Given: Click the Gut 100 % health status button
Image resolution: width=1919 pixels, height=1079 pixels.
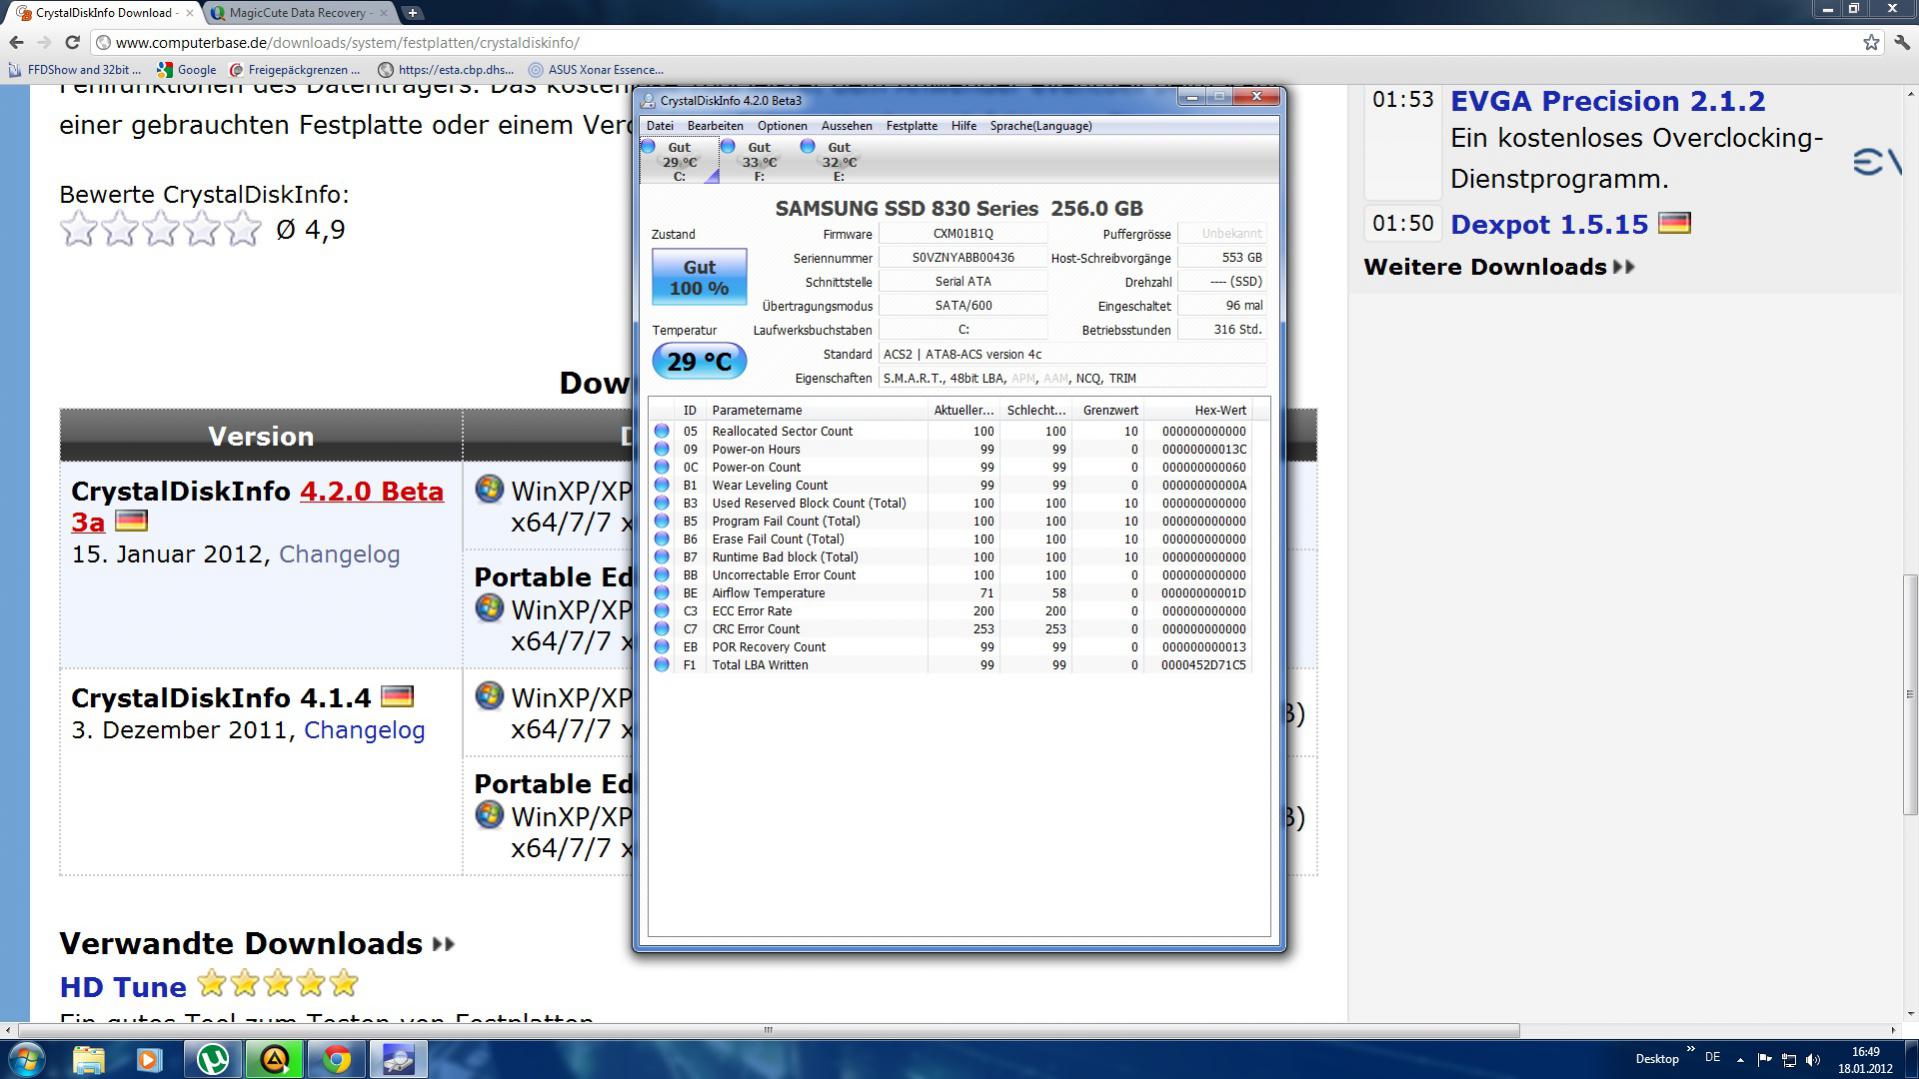Looking at the screenshot, I should pyautogui.click(x=699, y=277).
